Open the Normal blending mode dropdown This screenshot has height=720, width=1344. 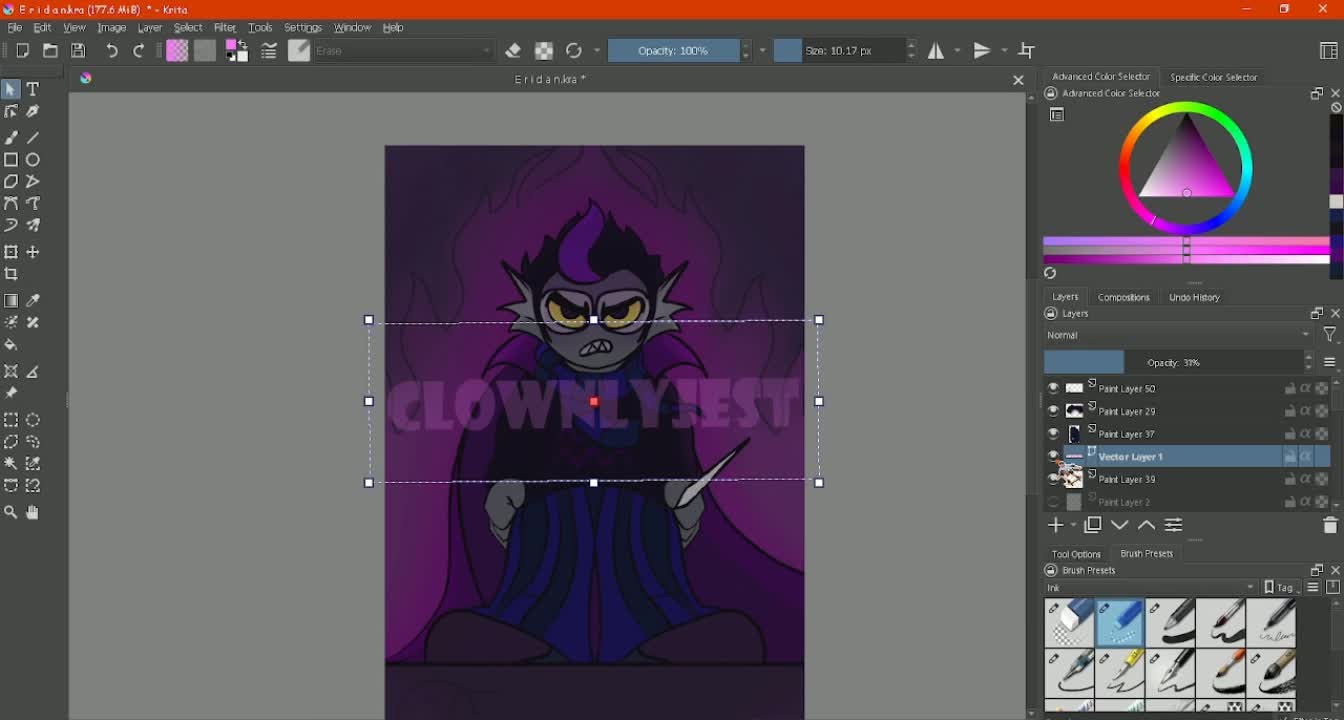tap(1178, 335)
